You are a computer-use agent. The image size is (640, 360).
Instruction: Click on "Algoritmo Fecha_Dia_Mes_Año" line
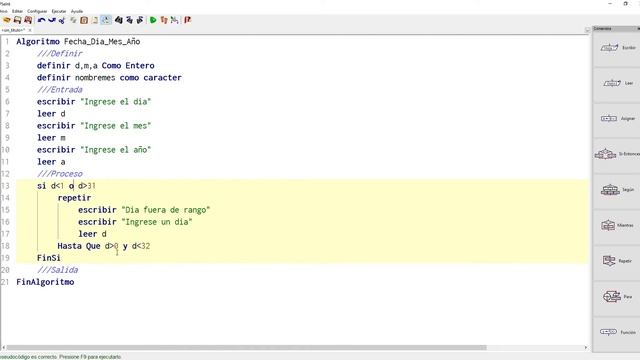[78, 42]
